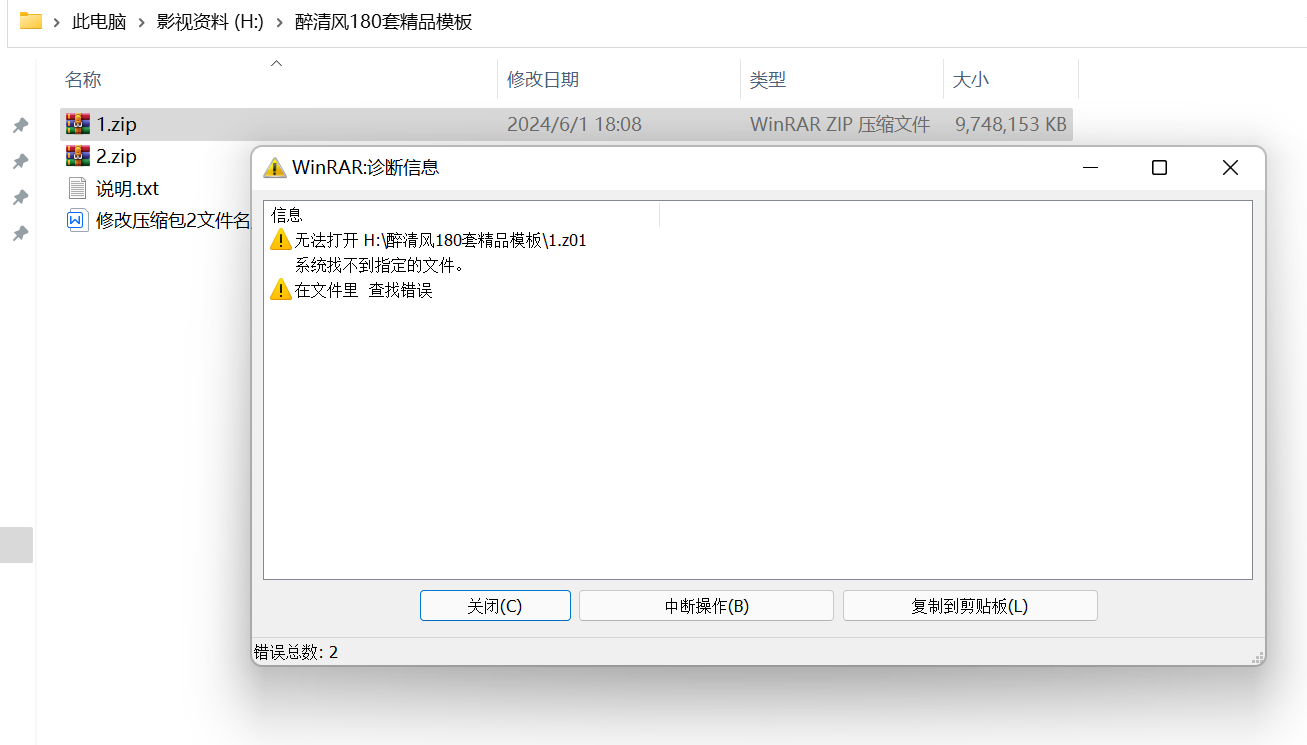Click the WinRAR ZIP 压缩文件 type cell
The height and width of the screenshot is (745, 1307).
[840, 125]
